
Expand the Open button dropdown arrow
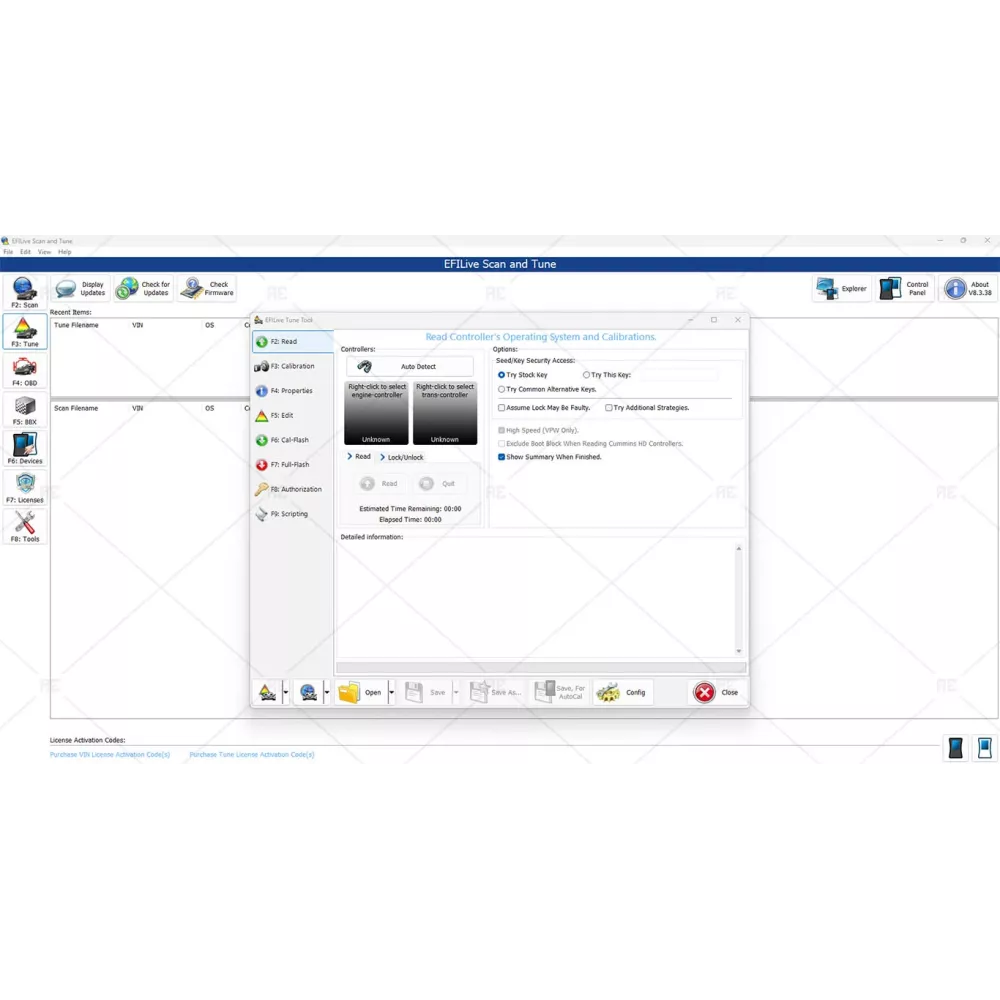[391, 692]
